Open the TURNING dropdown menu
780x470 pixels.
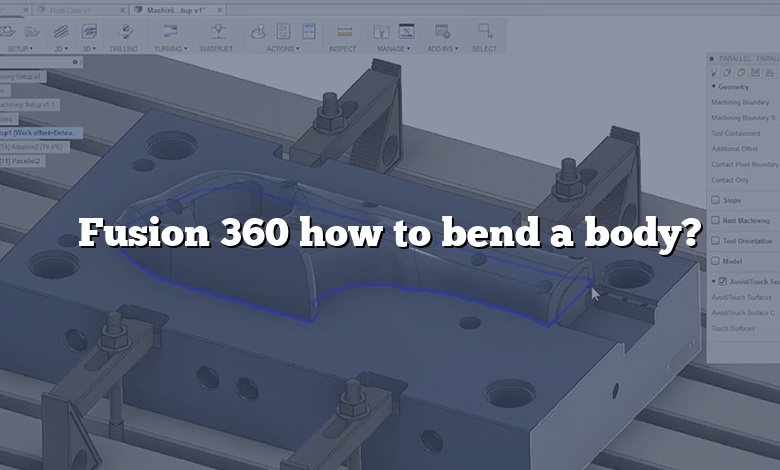171,49
